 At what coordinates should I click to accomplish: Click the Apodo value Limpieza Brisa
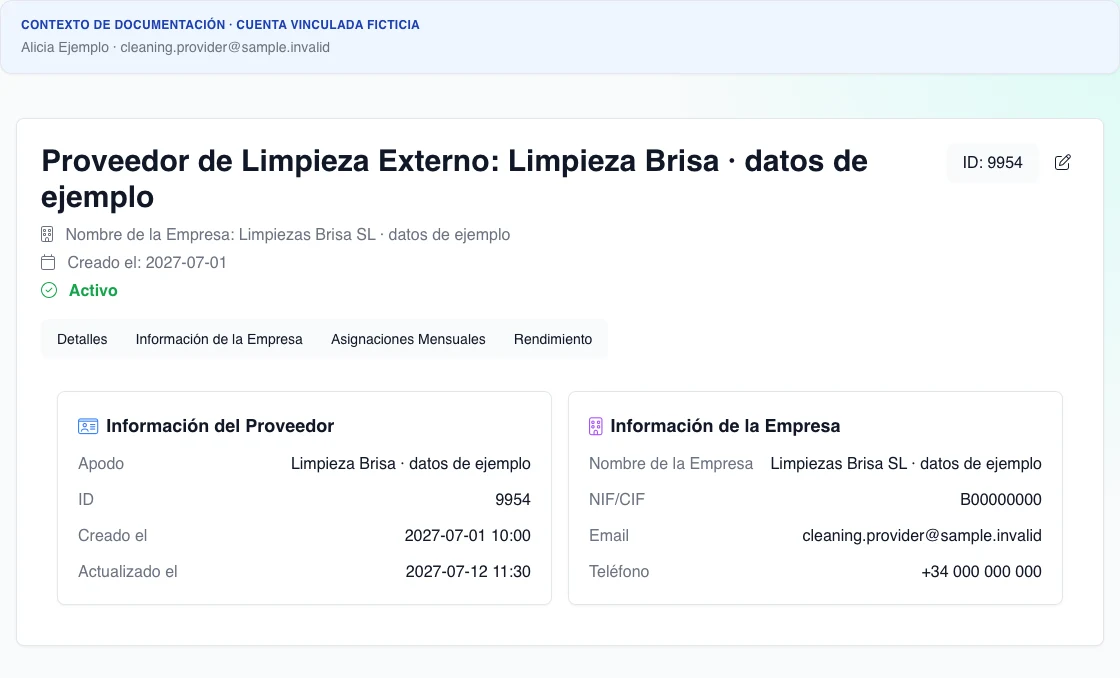pyautogui.click(x=411, y=464)
